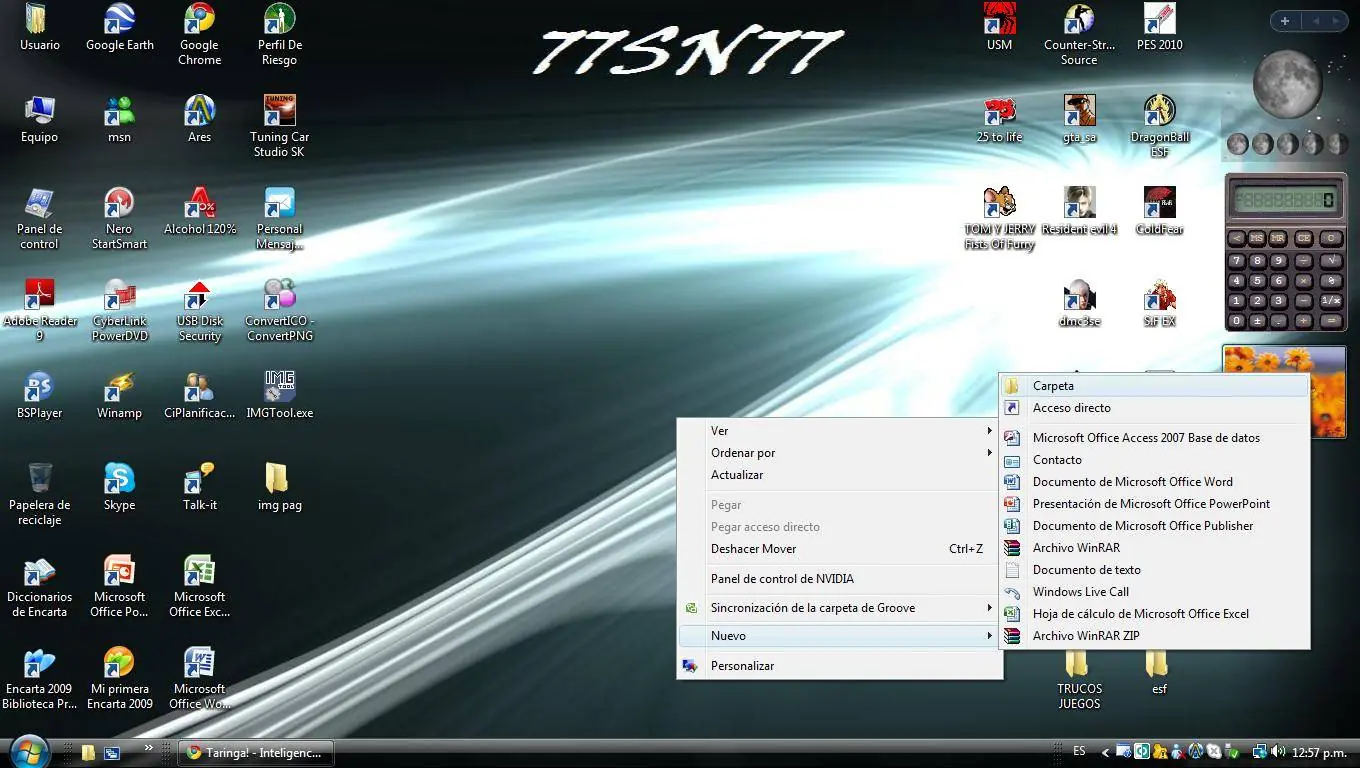Click the calculator equals key
The width and height of the screenshot is (1360, 768).
pyautogui.click(x=1331, y=321)
